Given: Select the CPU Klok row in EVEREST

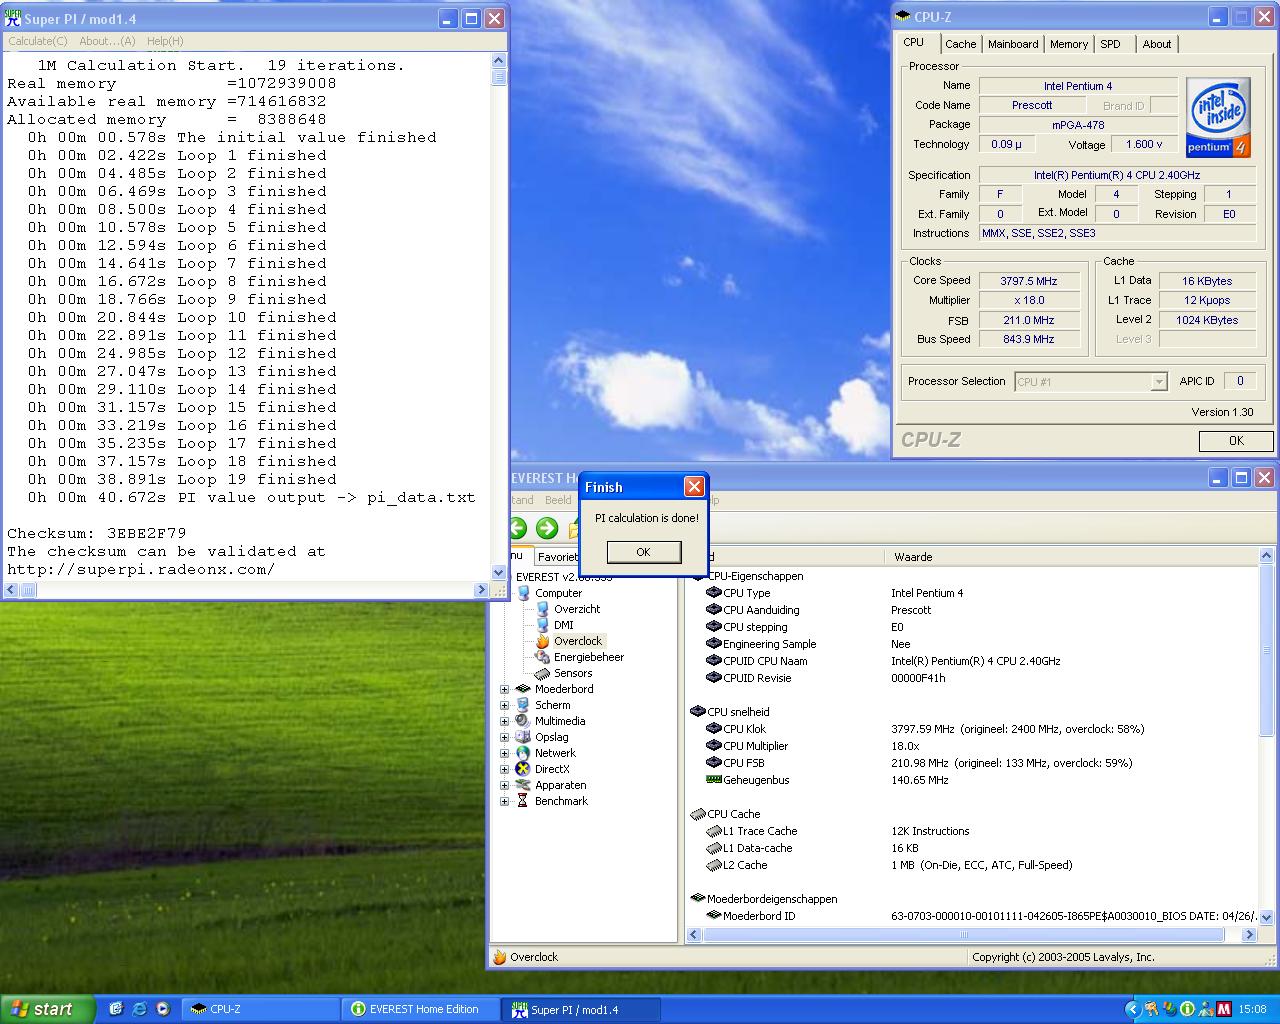Looking at the screenshot, I should click(970, 729).
